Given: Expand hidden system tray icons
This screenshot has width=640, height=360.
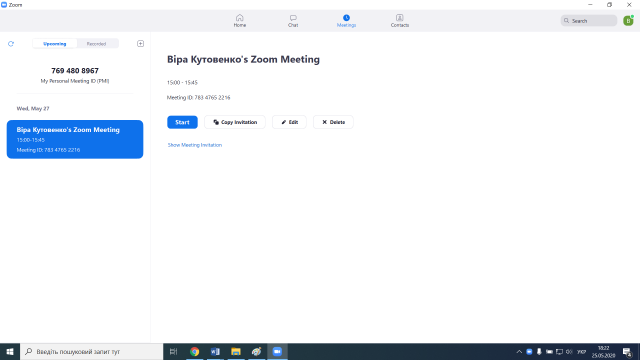Looking at the screenshot, I should point(519,351).
